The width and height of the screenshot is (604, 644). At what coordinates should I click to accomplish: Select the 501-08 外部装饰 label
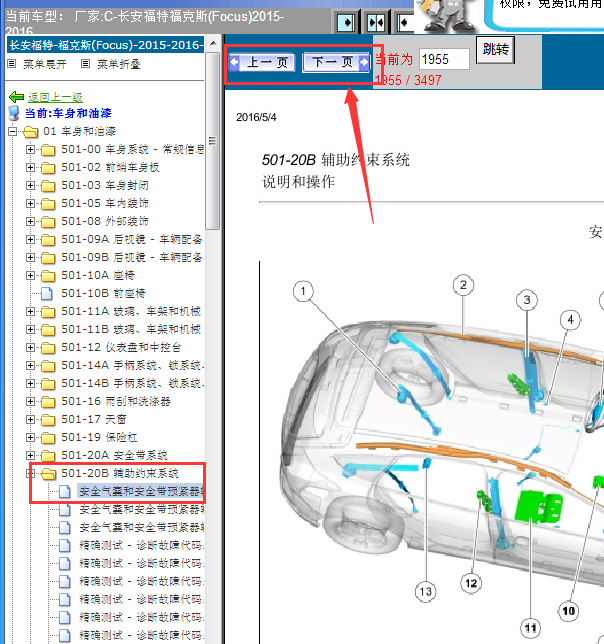click(105, 221)
